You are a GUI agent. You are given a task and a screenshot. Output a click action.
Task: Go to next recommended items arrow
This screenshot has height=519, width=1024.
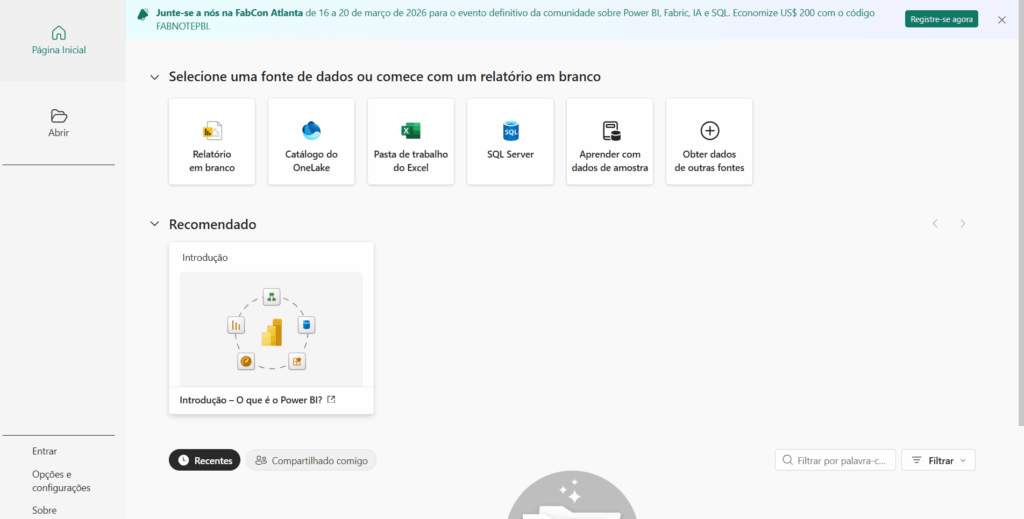pos(963,224)
